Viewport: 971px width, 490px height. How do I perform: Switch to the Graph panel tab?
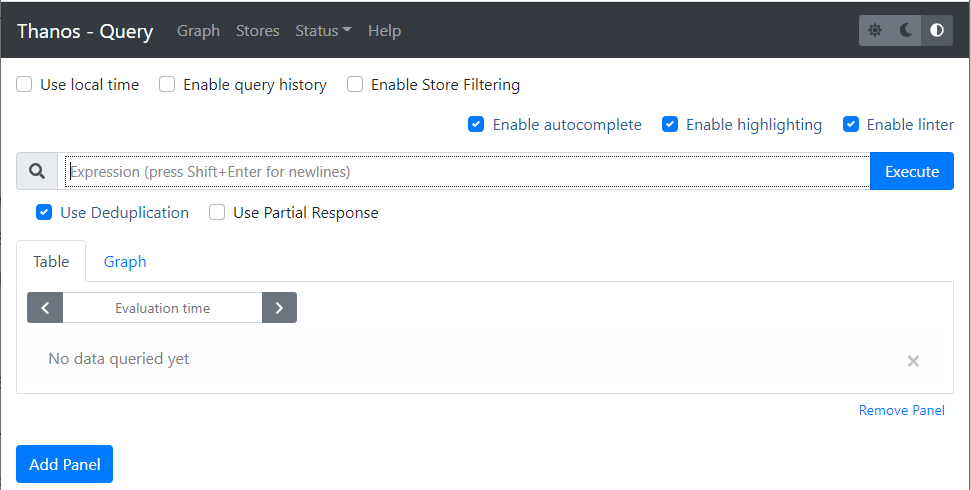point(125,262)
